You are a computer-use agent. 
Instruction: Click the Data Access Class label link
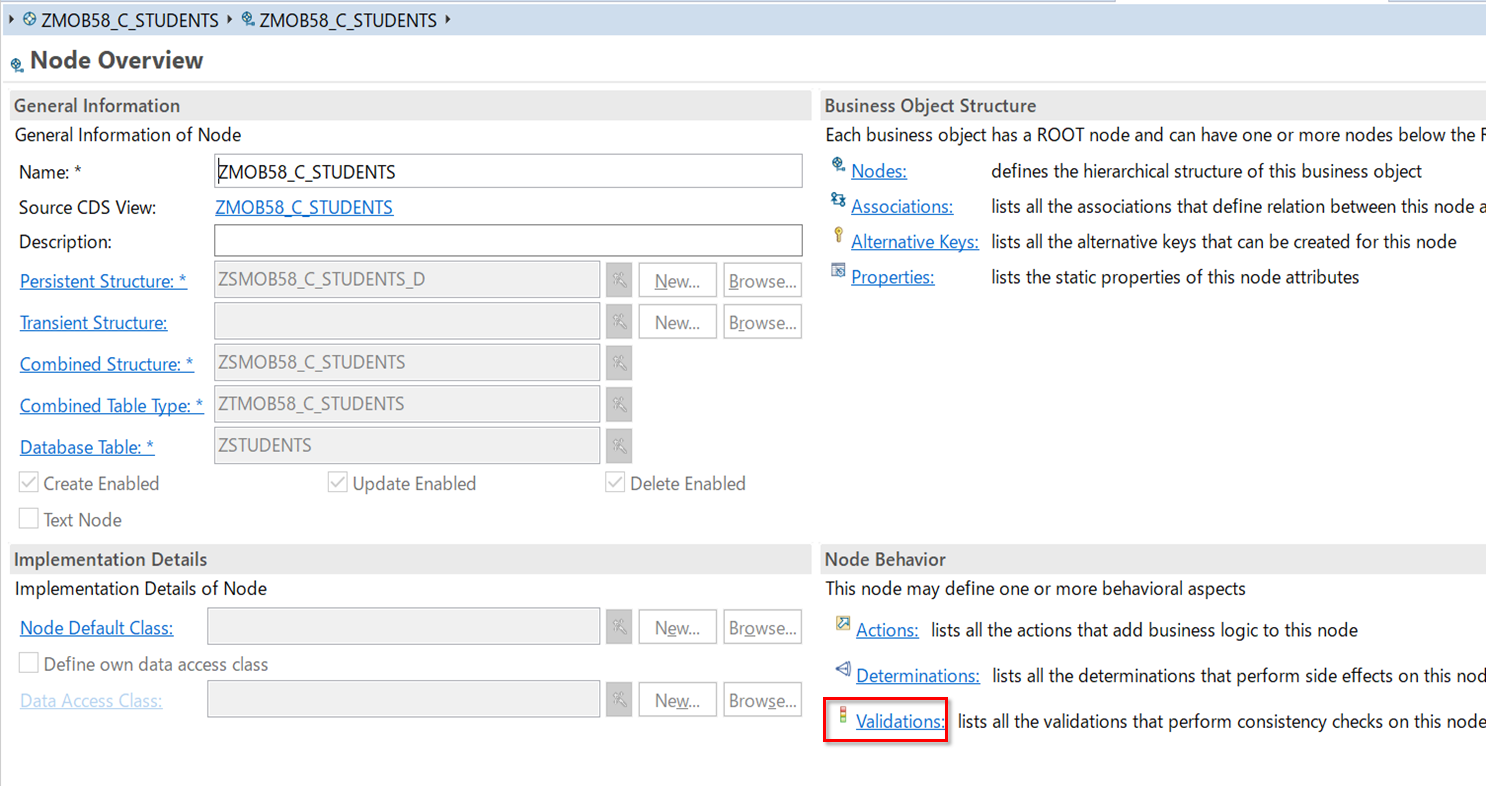click(91, 701)
